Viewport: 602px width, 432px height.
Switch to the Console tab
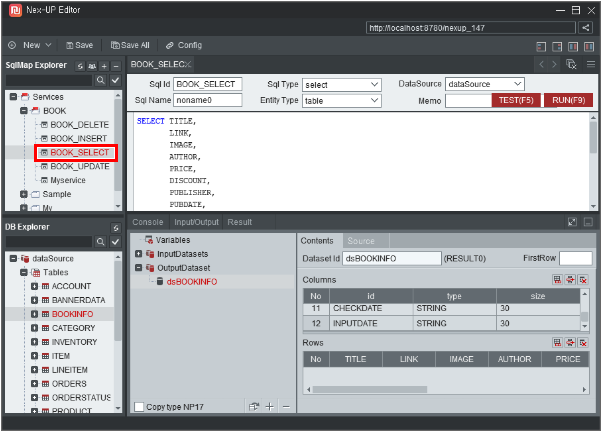[148, 222]
